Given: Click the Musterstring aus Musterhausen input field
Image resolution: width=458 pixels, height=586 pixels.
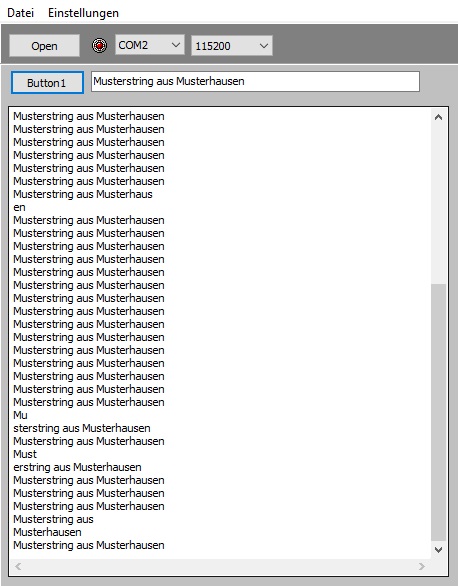Looking at the screenshot, I should point(255,81).
